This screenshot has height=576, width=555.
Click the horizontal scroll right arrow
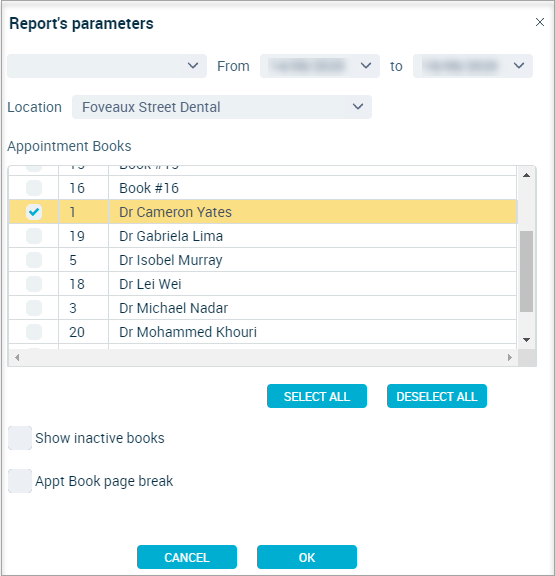coord(509,357)
